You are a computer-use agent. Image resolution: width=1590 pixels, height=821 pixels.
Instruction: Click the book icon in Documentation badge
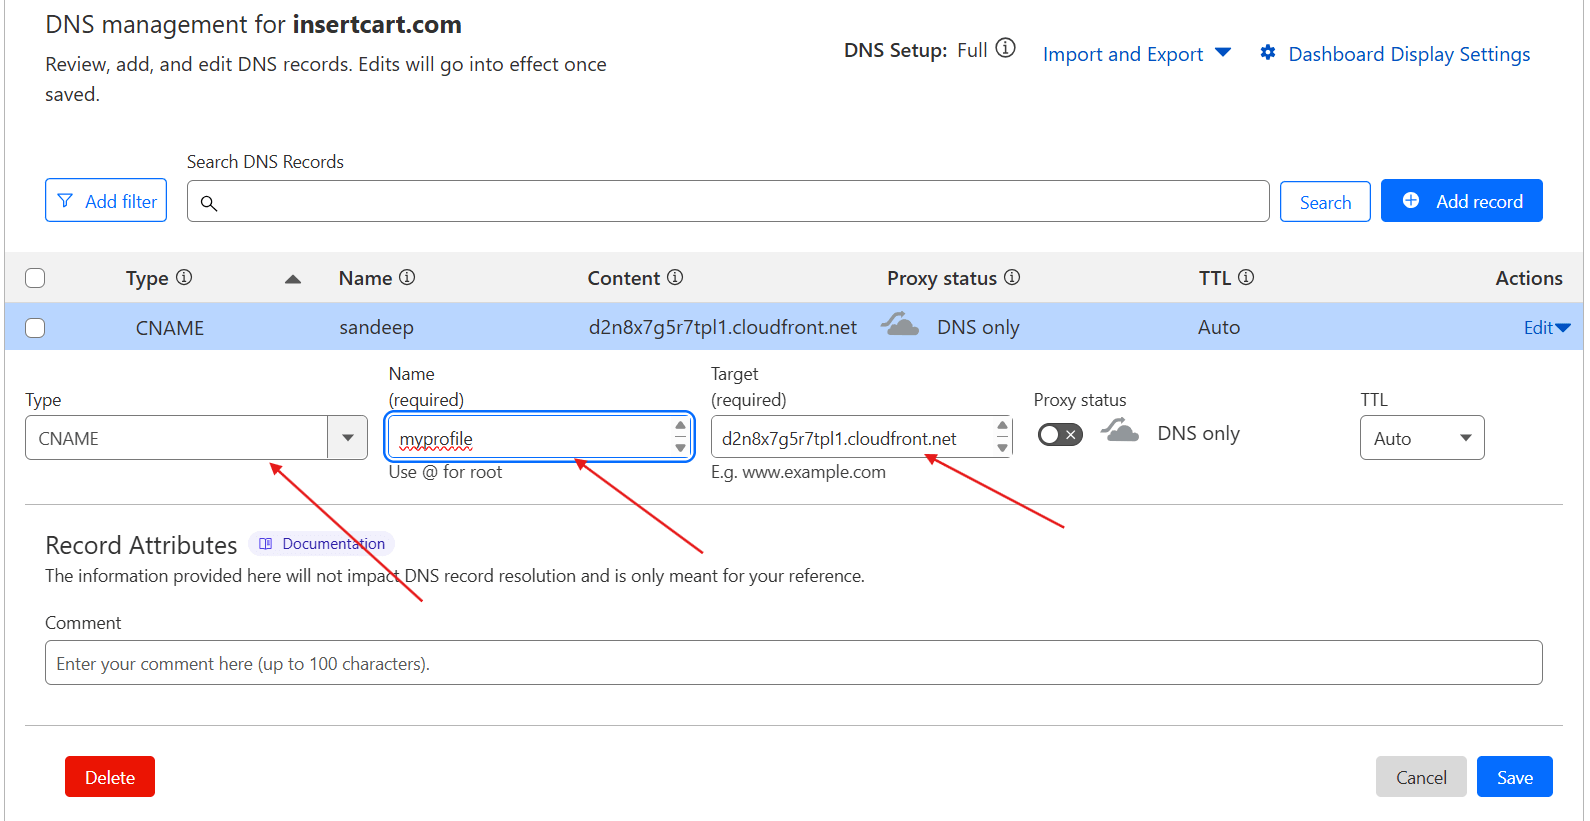click(x=265, y=544)
